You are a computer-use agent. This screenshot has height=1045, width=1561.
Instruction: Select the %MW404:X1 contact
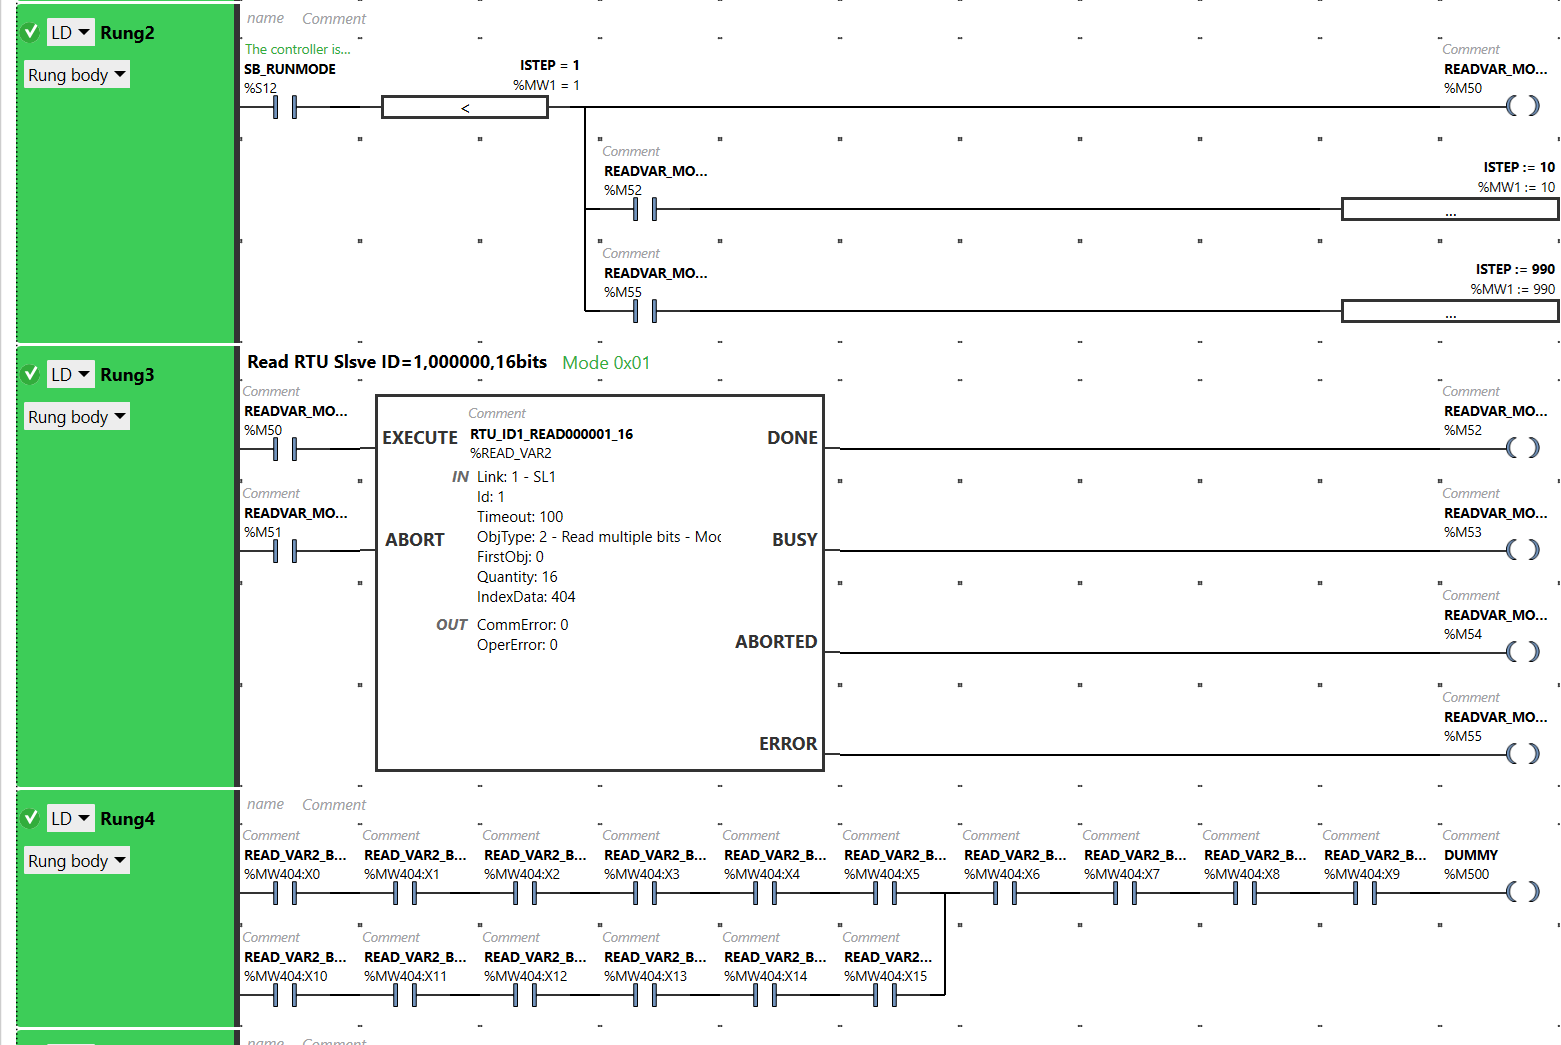click(x=405, y=893)
